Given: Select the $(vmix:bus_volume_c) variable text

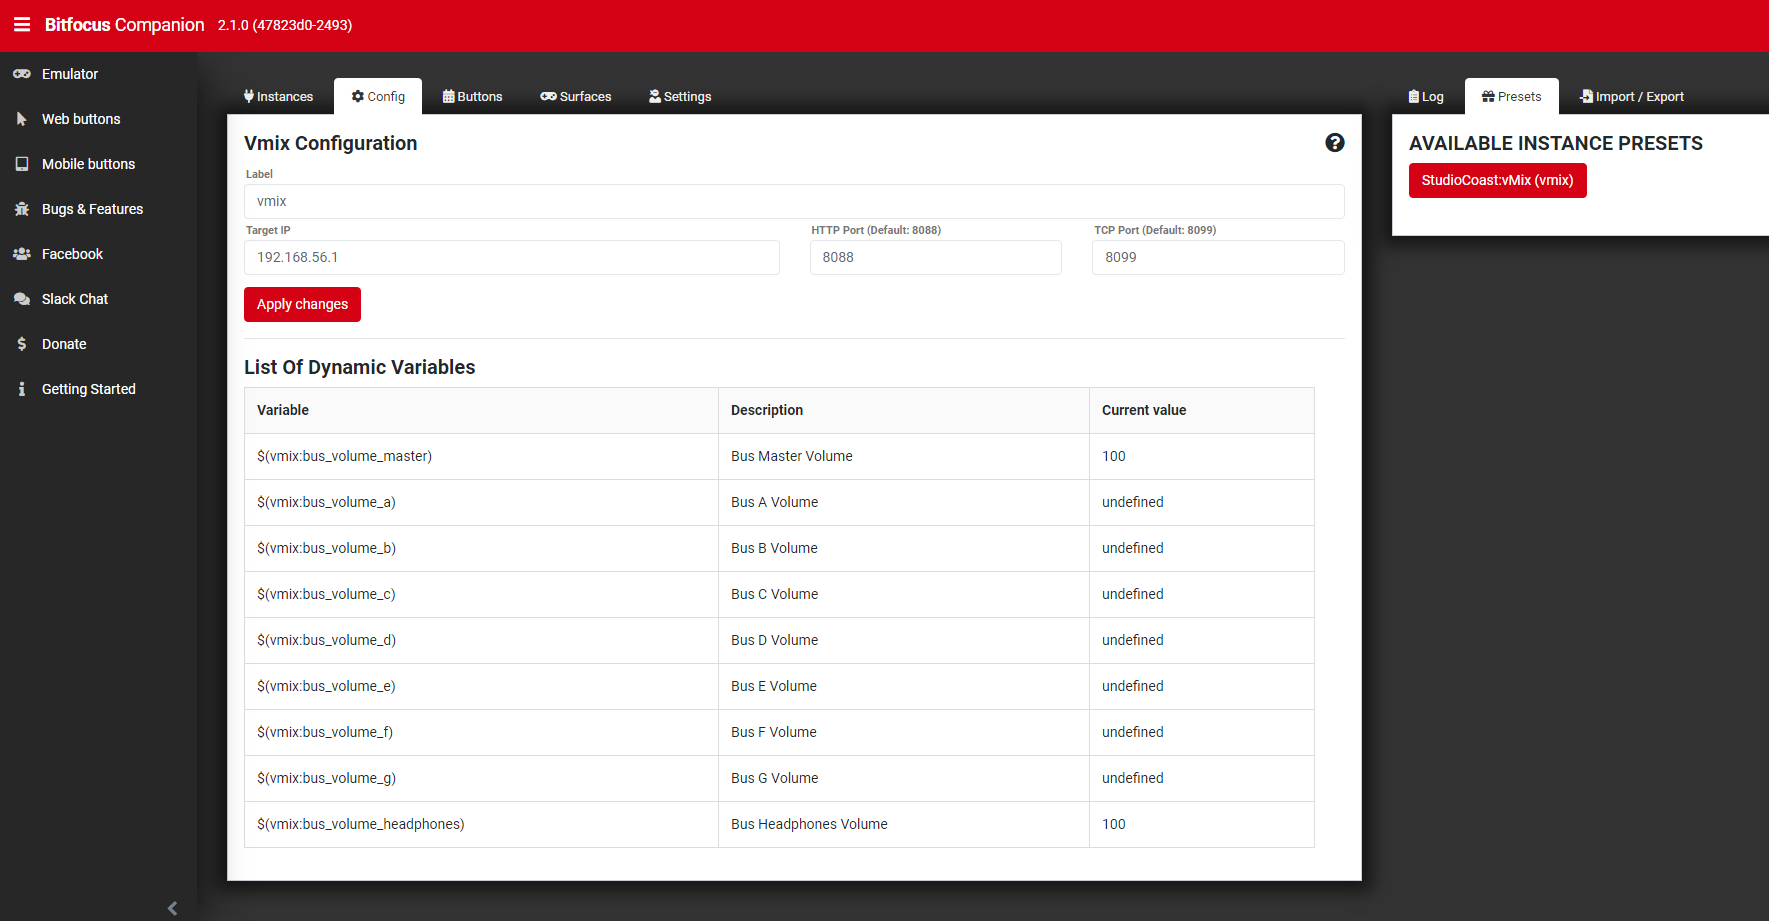Looking at the screenshot, I should coord(326,595).
